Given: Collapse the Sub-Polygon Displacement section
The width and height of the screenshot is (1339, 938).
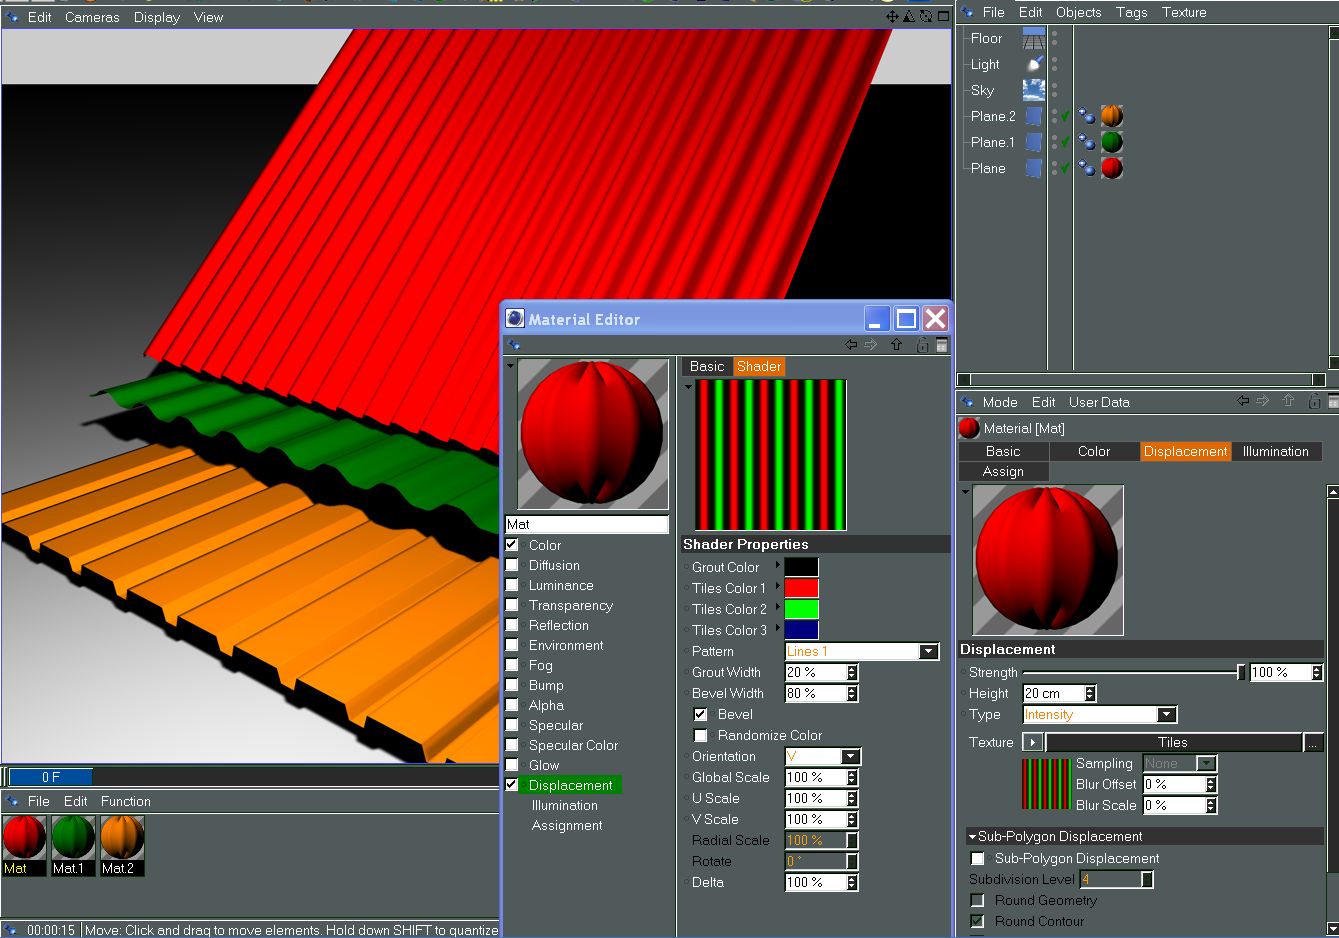Looking at the screenshot, I should 972,836.
